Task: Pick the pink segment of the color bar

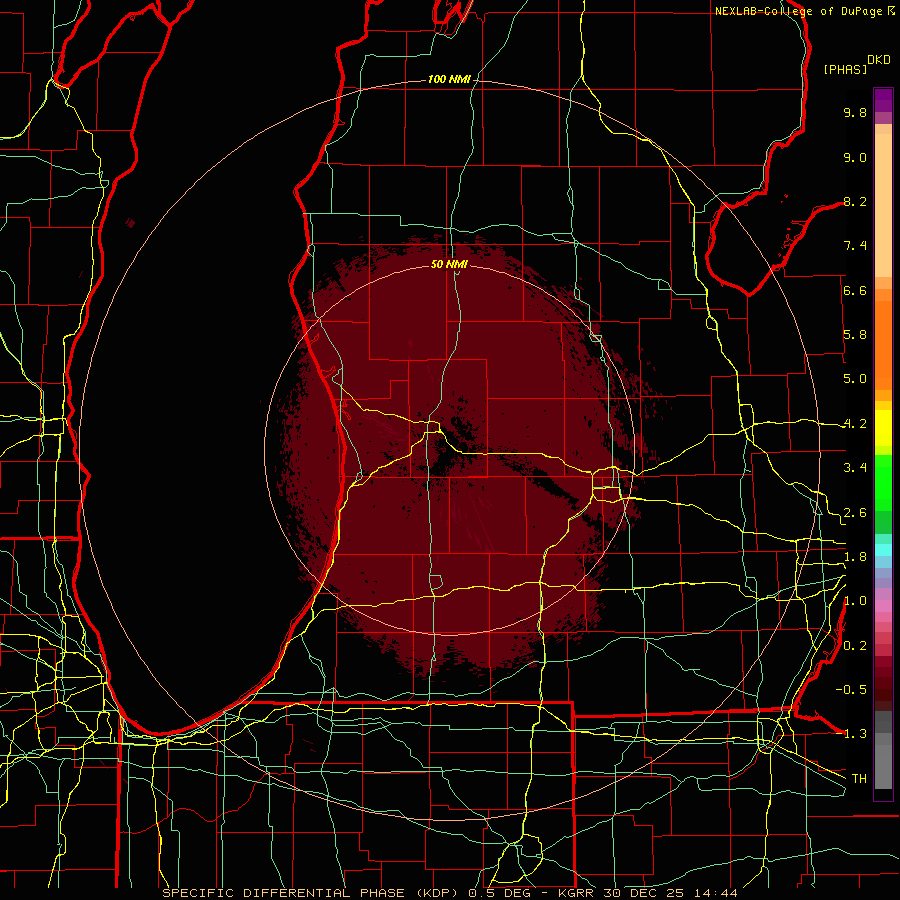Action: (x=883, y=606)
